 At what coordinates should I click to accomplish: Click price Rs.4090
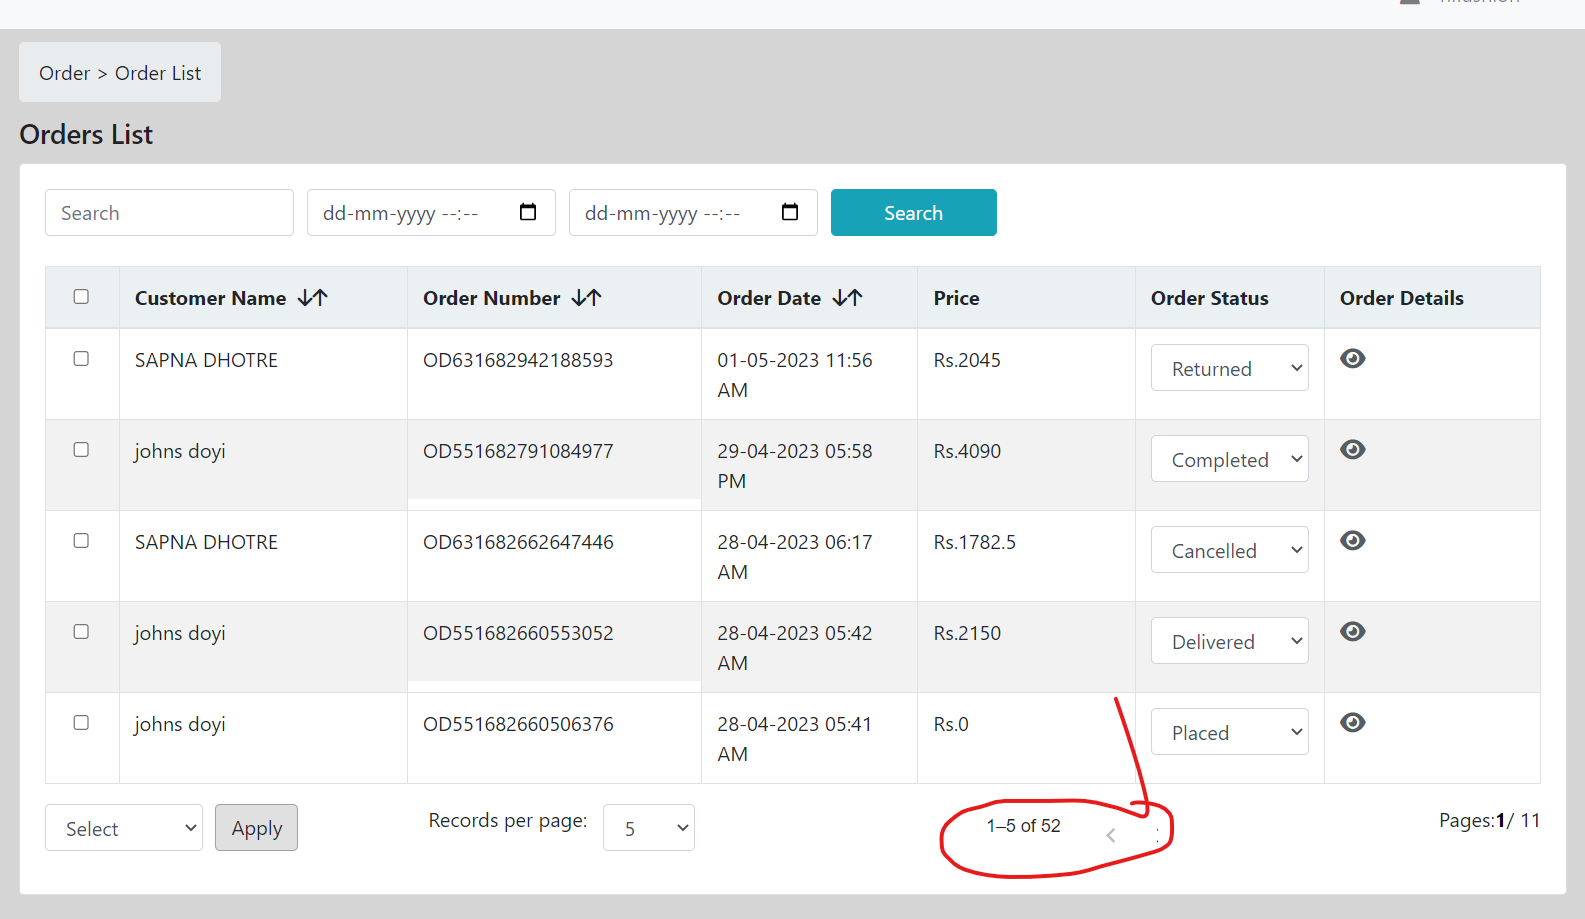click(x=967, y=451)
